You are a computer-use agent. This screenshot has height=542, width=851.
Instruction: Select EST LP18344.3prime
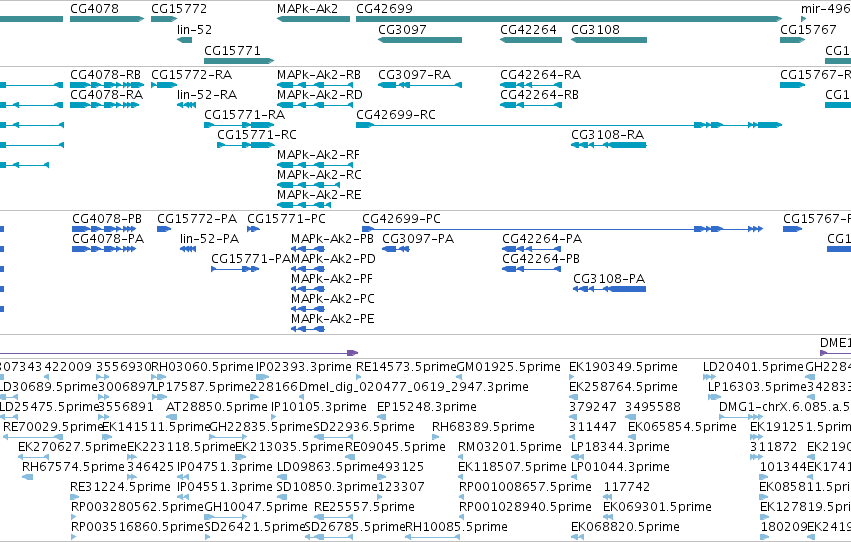[x=620, y=448]
